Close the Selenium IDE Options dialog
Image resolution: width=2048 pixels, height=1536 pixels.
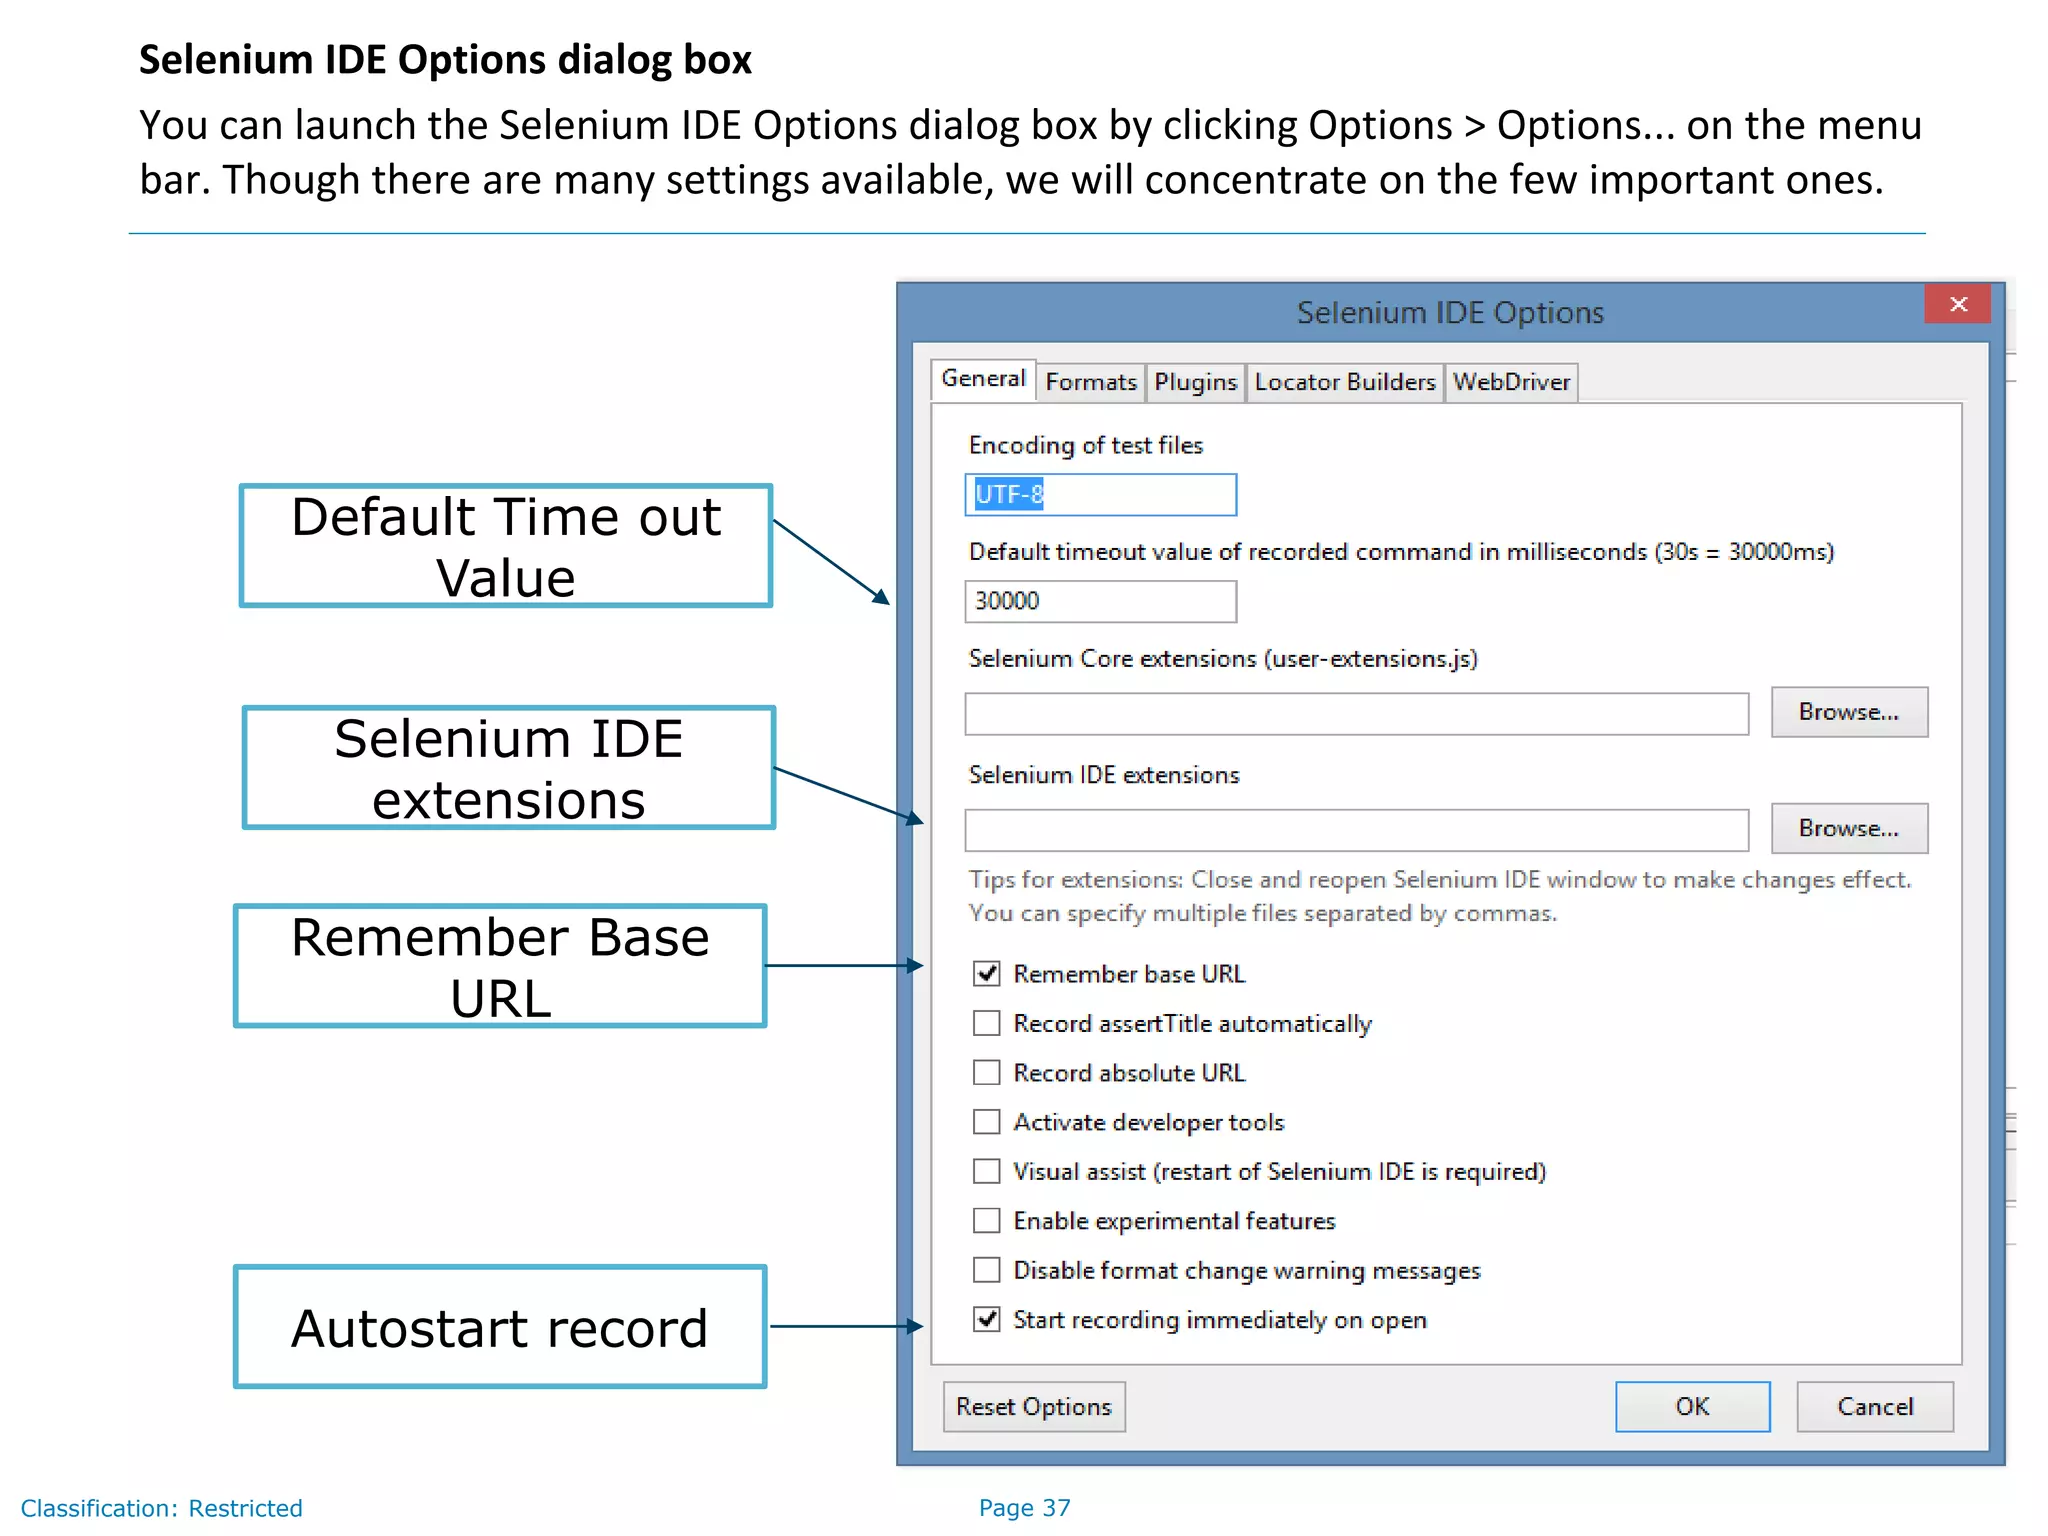point(1957,304)
